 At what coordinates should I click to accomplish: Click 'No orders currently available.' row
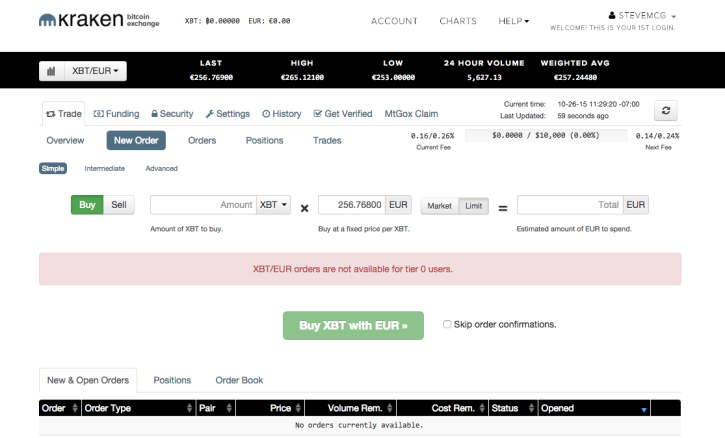[x=360, y=425]
